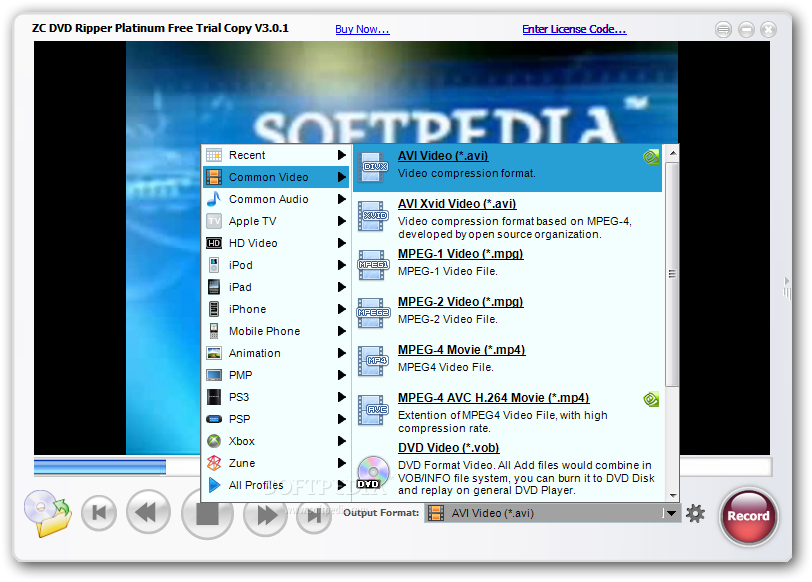Open the Common Audio category

point(276,199)
